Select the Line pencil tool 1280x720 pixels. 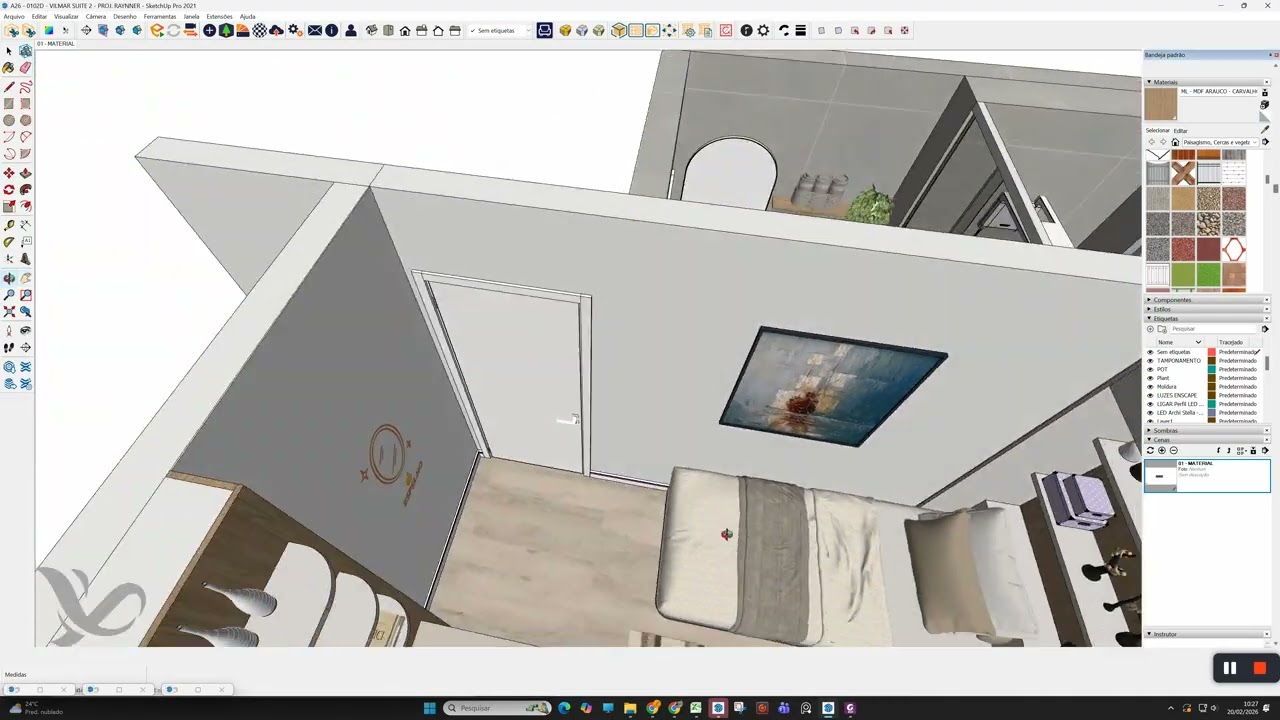click(x=9, y=87)
